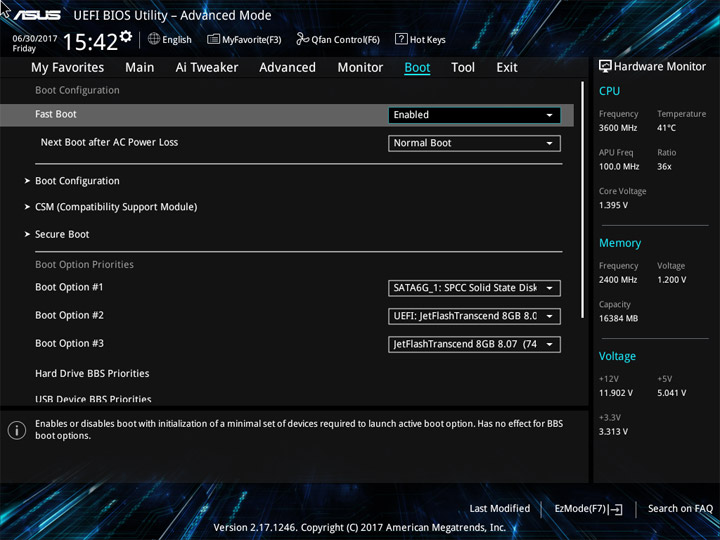Open the Tool tab
720x540 pixels.
(x=463, y=68)
